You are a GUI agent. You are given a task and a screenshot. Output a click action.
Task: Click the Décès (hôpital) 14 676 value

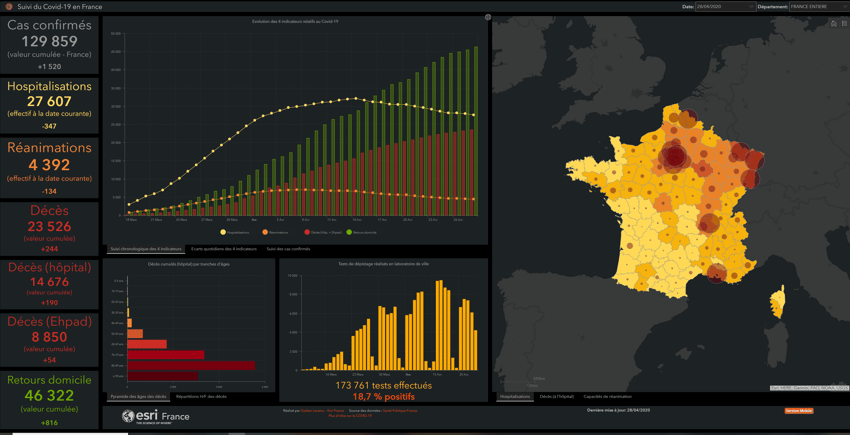[49, 282]
